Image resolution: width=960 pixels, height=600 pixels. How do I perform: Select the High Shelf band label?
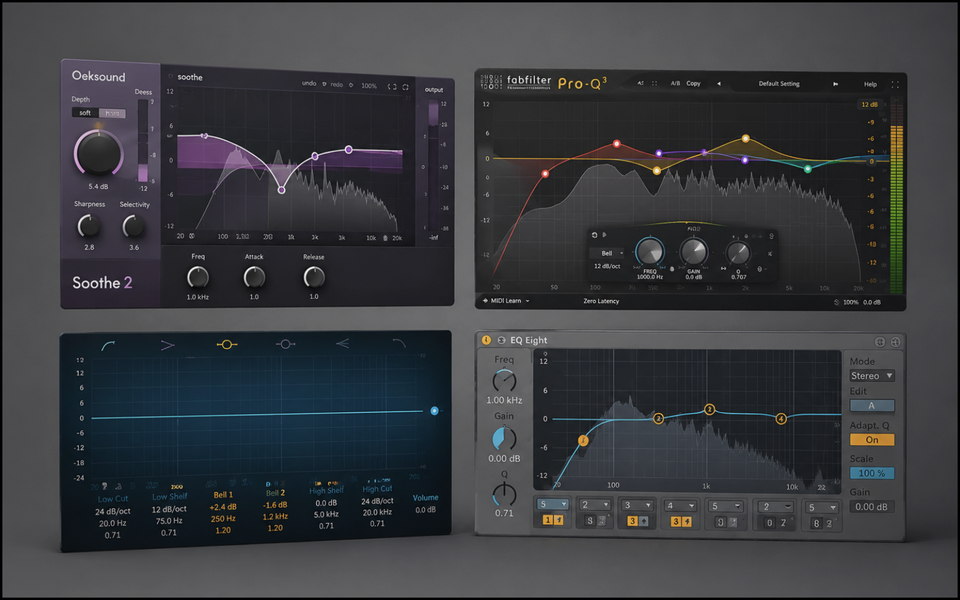pyautogui.click(x=326, y=490)
